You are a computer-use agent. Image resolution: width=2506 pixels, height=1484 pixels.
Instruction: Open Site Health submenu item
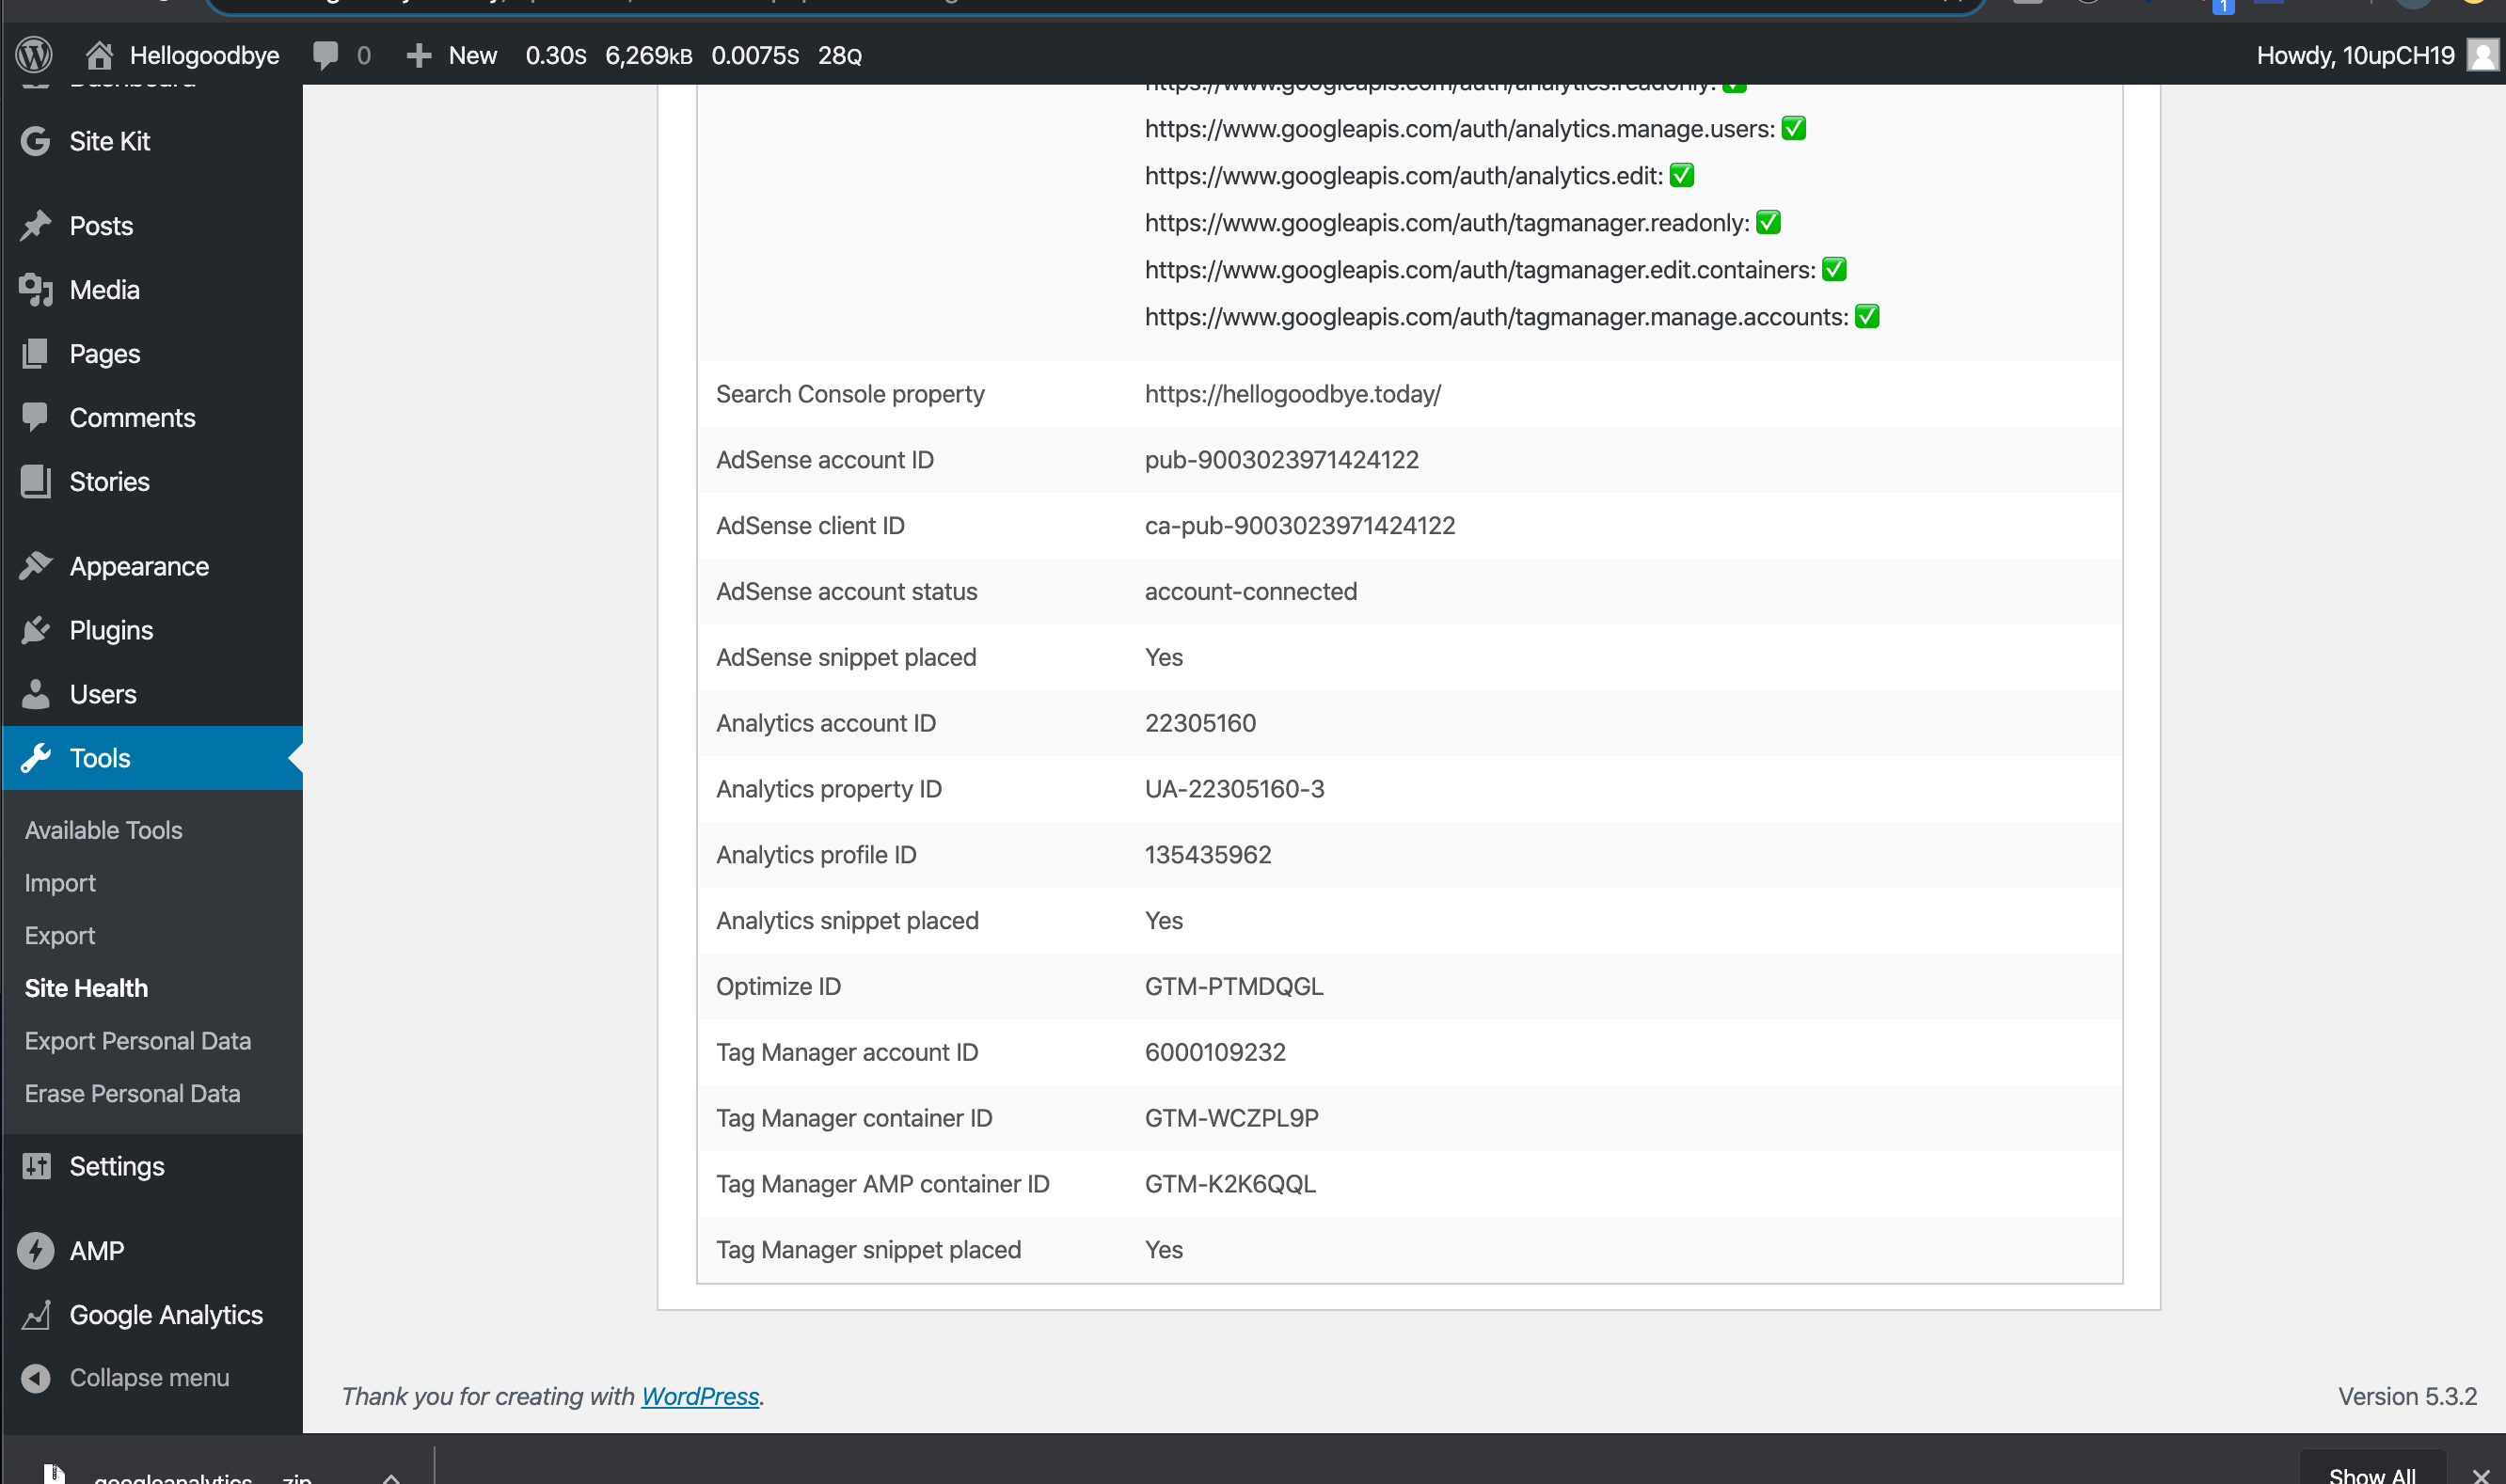(86, 988)
